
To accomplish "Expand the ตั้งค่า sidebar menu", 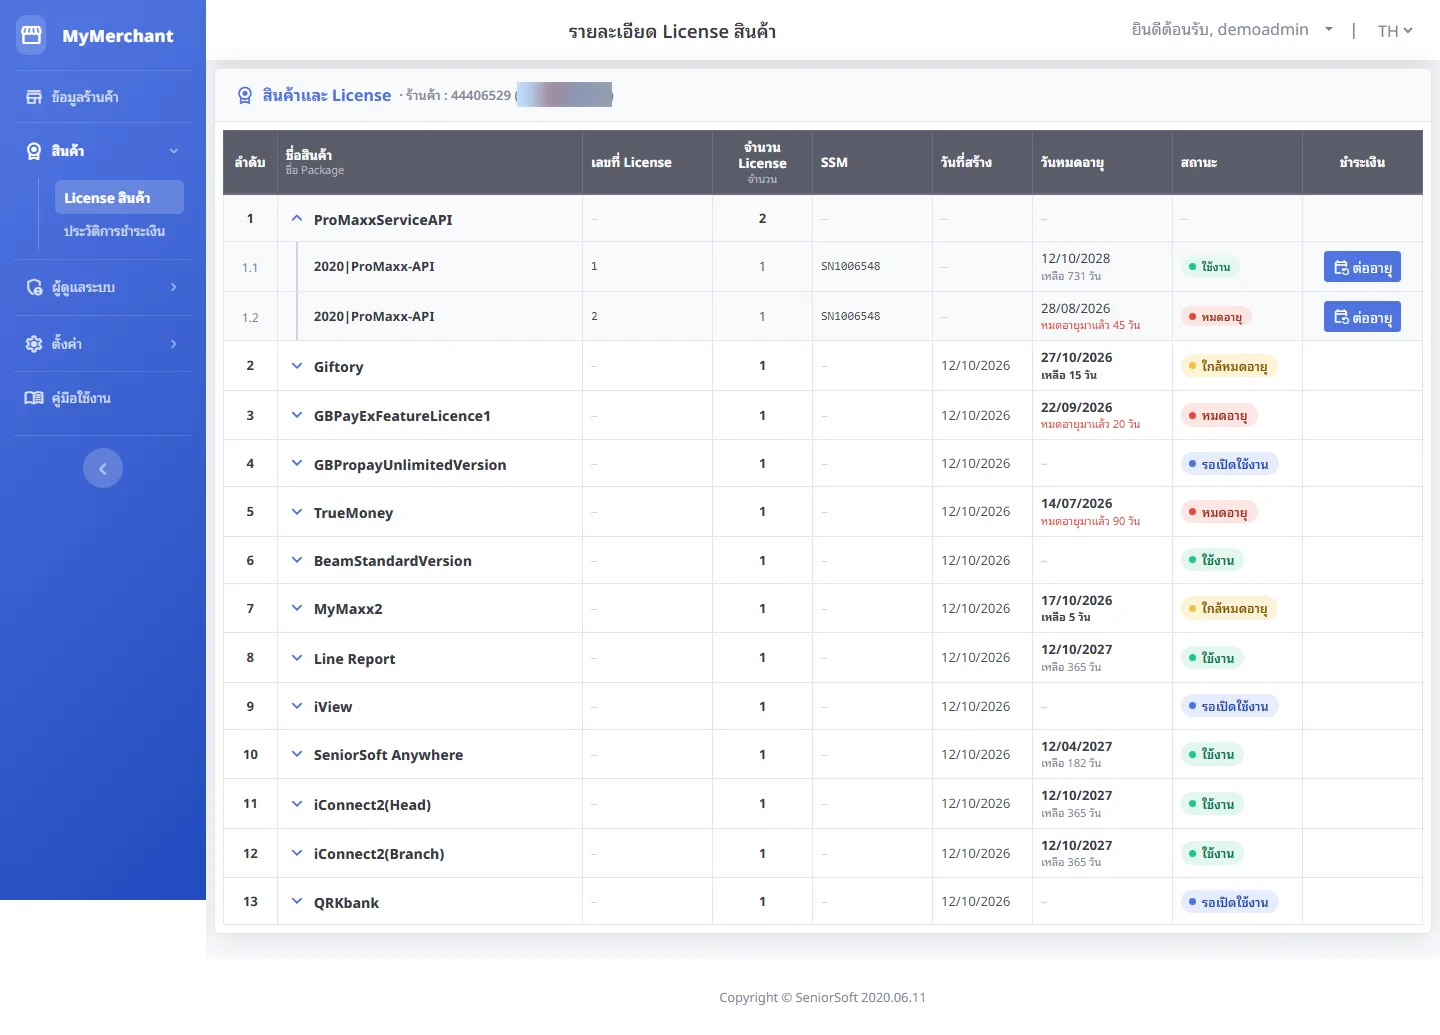I will coord(103,344).
